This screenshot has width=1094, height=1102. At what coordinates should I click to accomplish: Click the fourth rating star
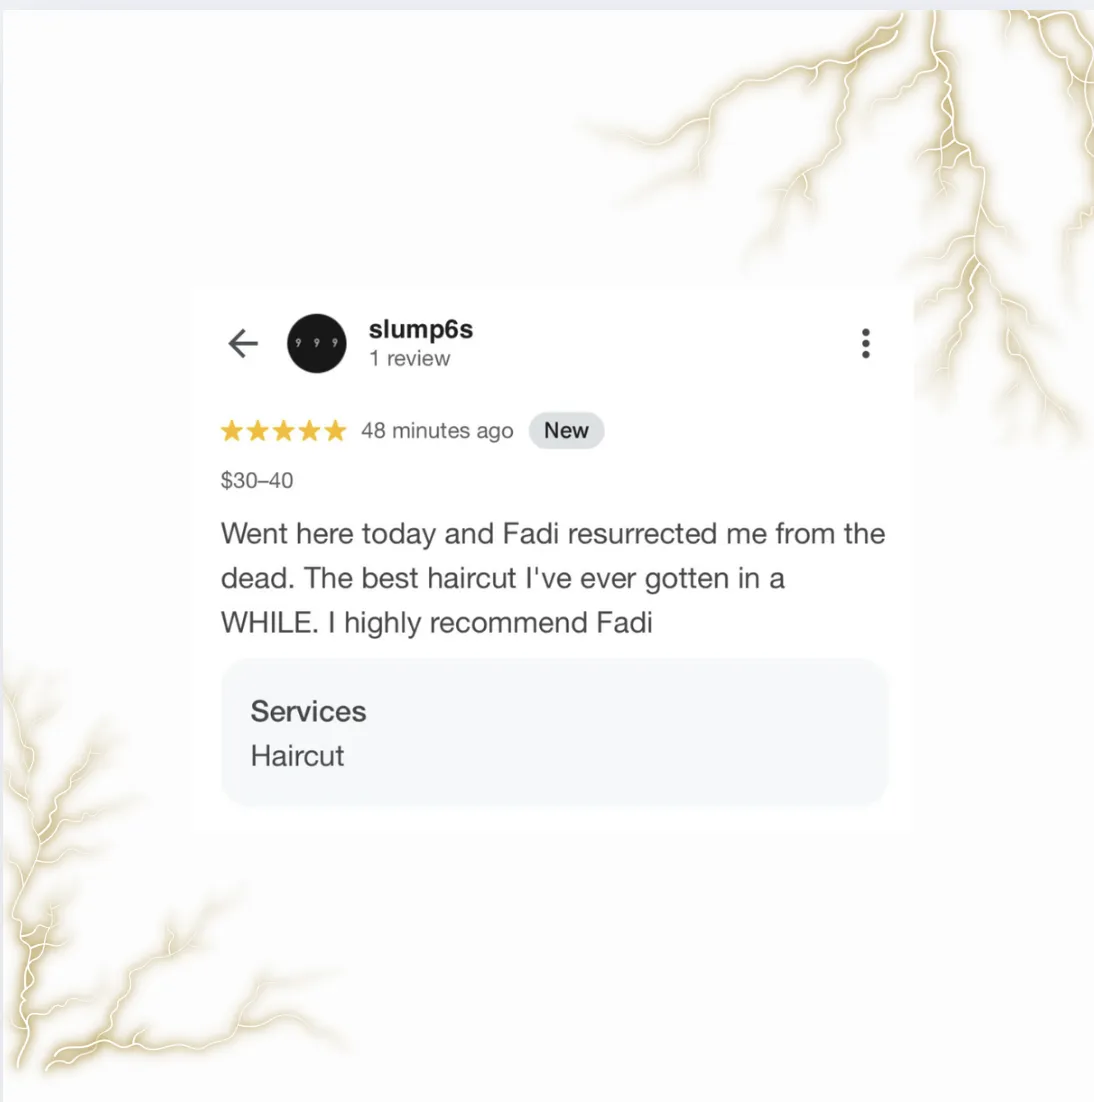pyautogui.click(x=310, y=430)
